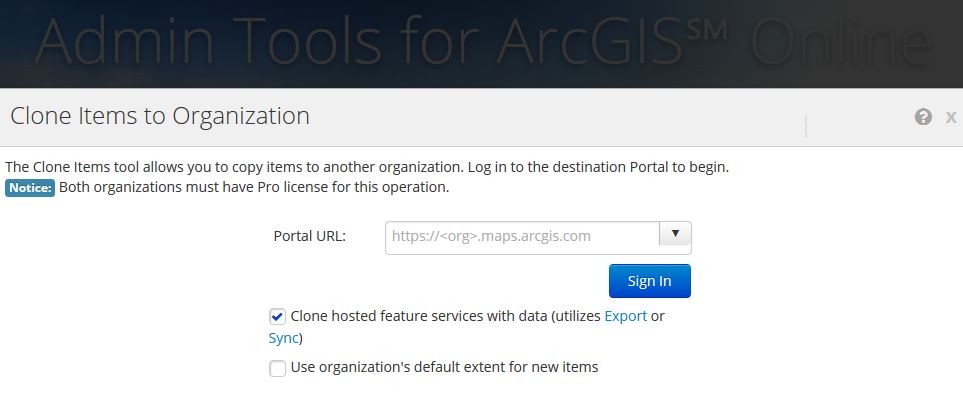Click the vertical divider in dialog title bar
The width and height of the screenshot is (963, 405).
point(805,125)
